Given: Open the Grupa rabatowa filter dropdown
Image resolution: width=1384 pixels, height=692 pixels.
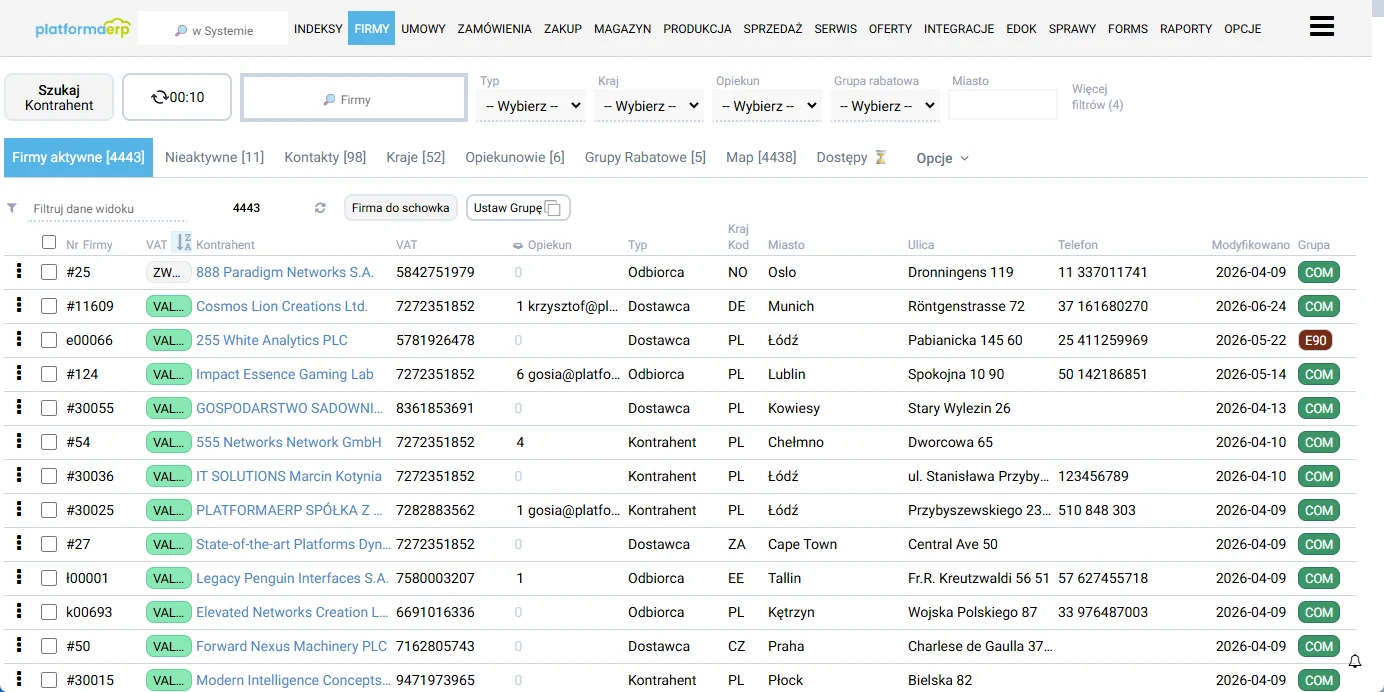Looking at the screenshot, I should 885,105.
